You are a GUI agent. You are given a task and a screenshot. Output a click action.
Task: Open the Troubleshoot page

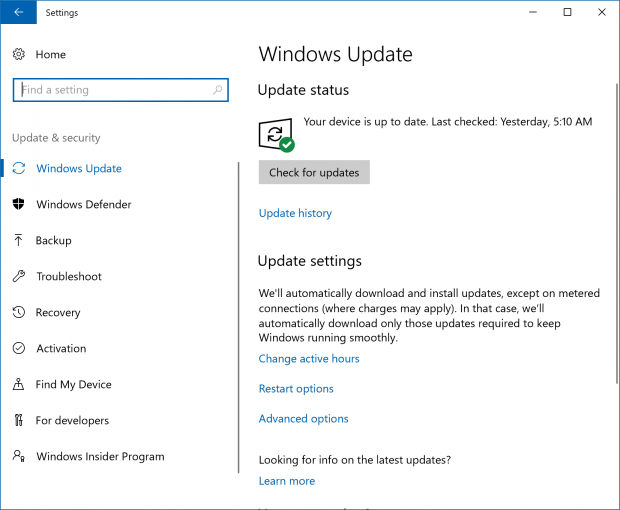pyautogui.click(x=69, y=276)
